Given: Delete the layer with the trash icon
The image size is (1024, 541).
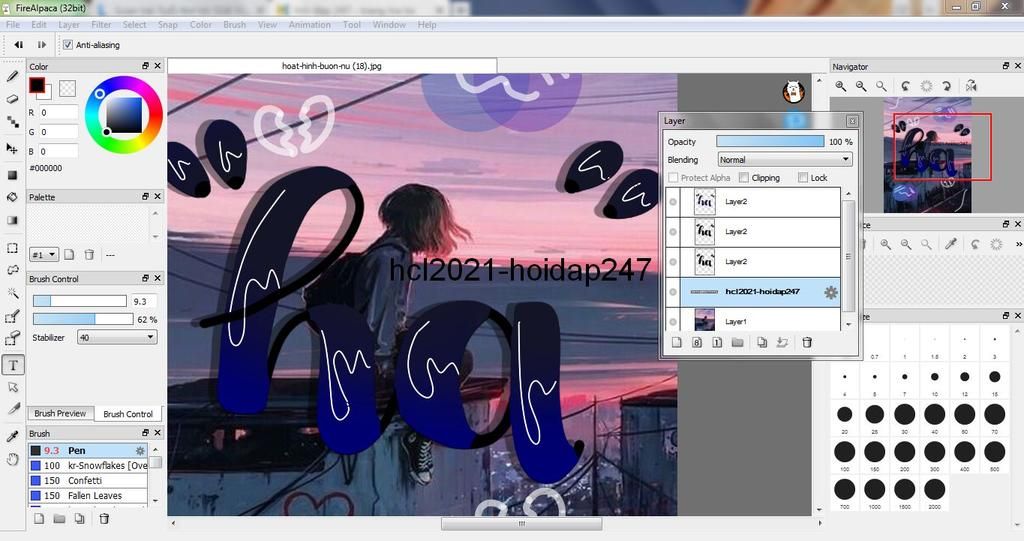Looking at the screenshot, I should tap(807, 342).
